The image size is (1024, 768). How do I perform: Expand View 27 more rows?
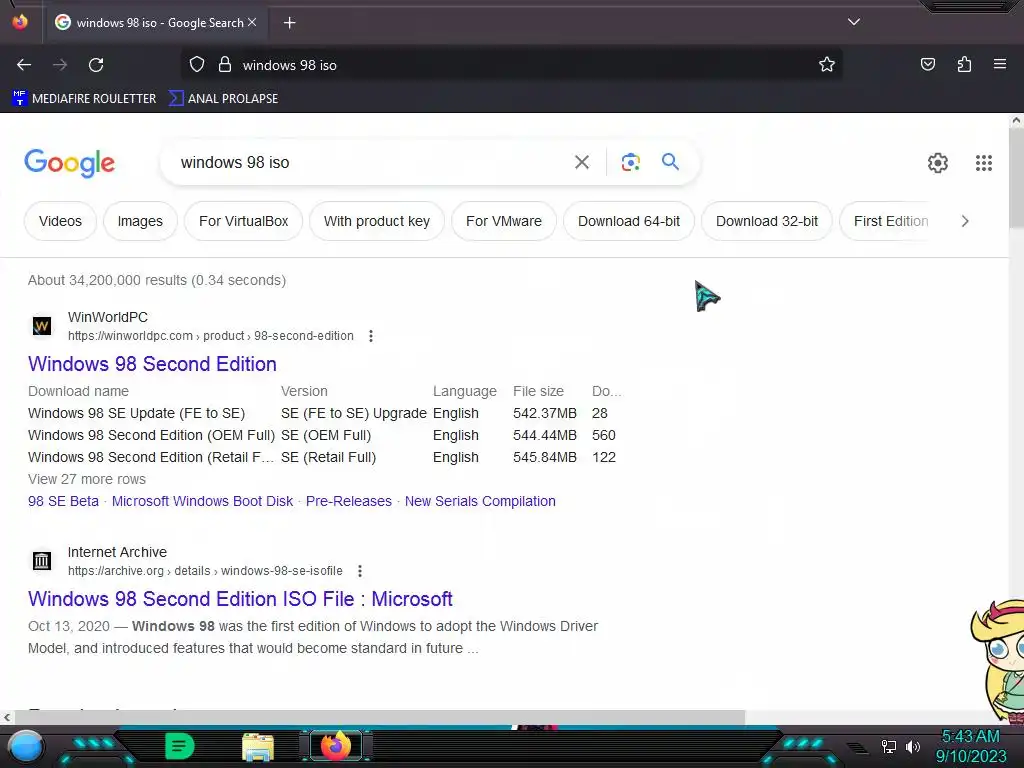pyautogui.click(x=87, y=479)
